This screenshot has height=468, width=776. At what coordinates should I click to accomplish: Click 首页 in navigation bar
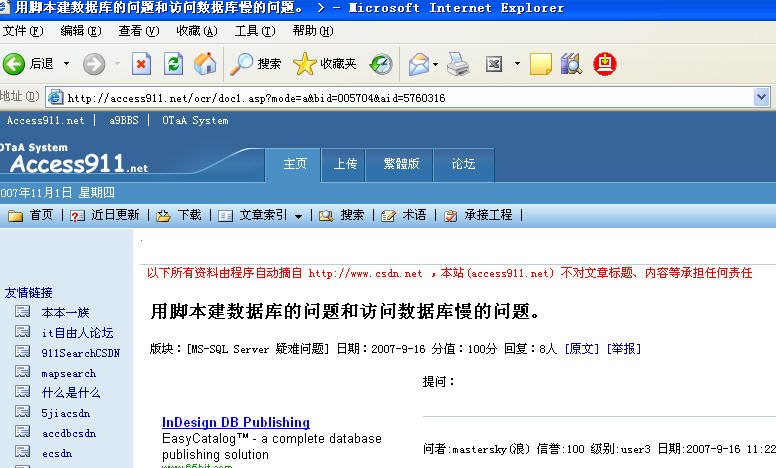[41, 215]
